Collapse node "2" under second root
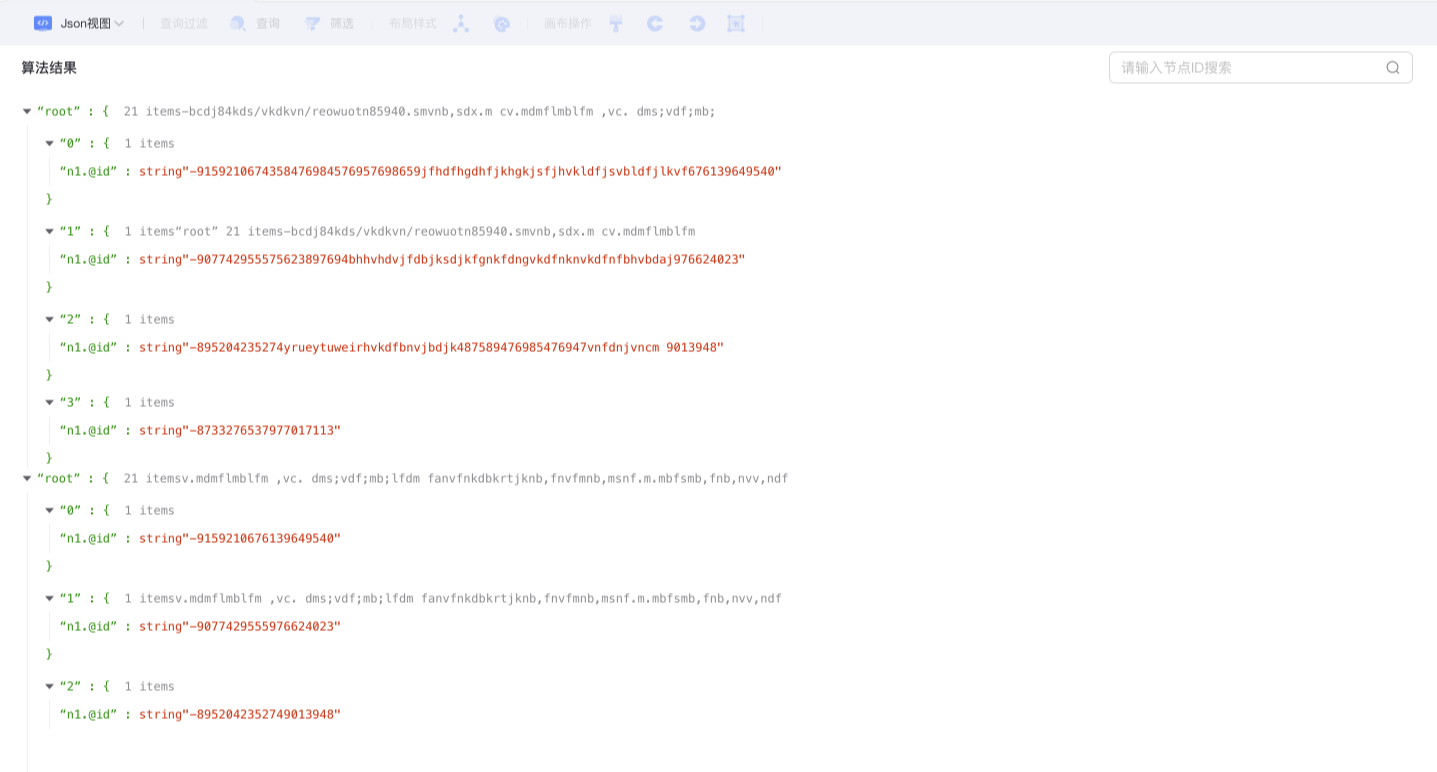Viewport: 1437px width, 772px height. click(49, 686)
